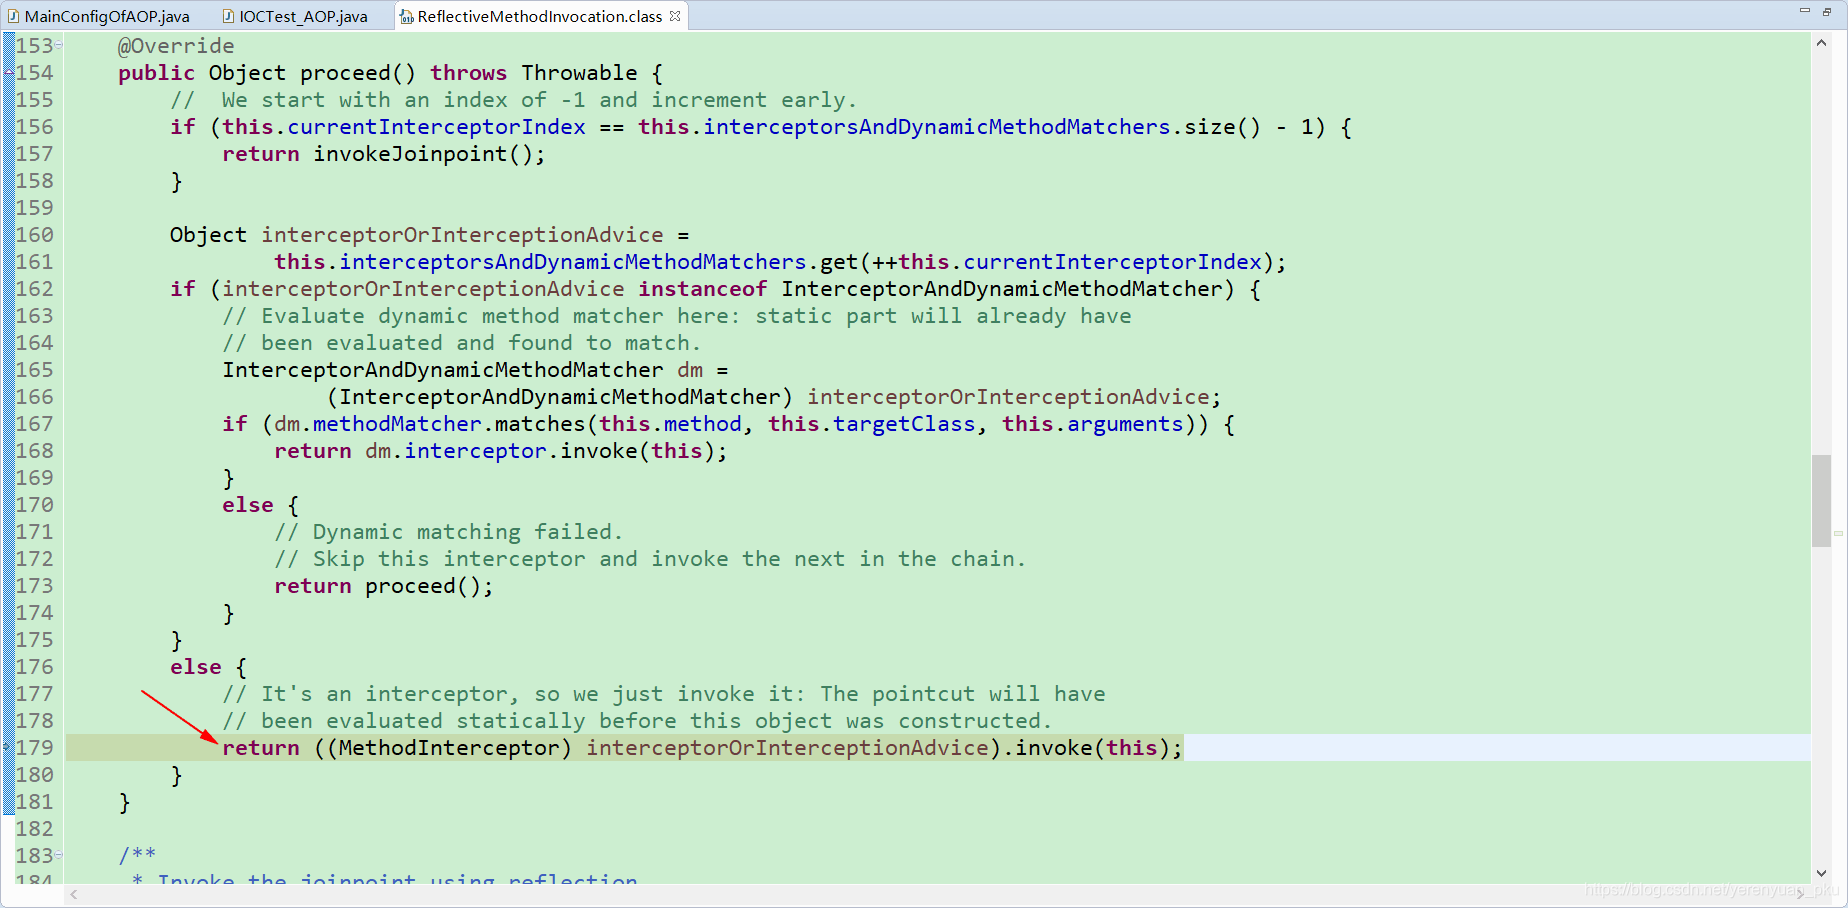Click line number 179 in the gutter
This screenshot has height=908, width=1848.
pos(34,748)
